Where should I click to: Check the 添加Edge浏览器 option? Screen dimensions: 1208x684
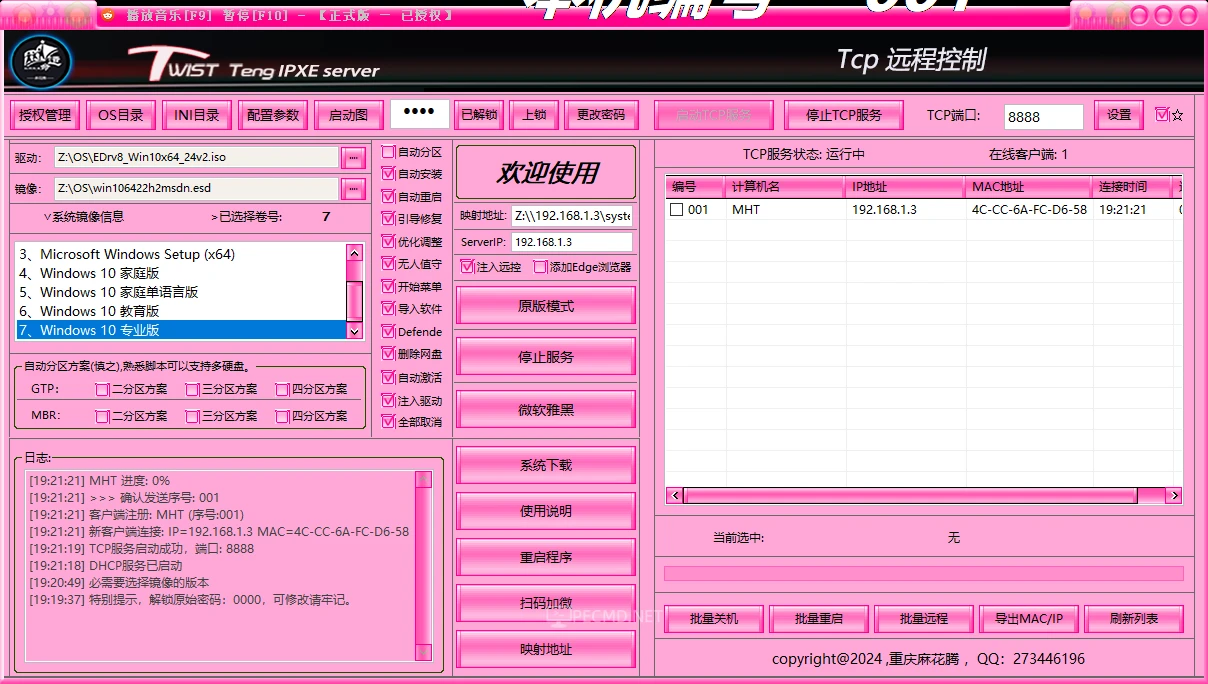[x=542, y=267]
